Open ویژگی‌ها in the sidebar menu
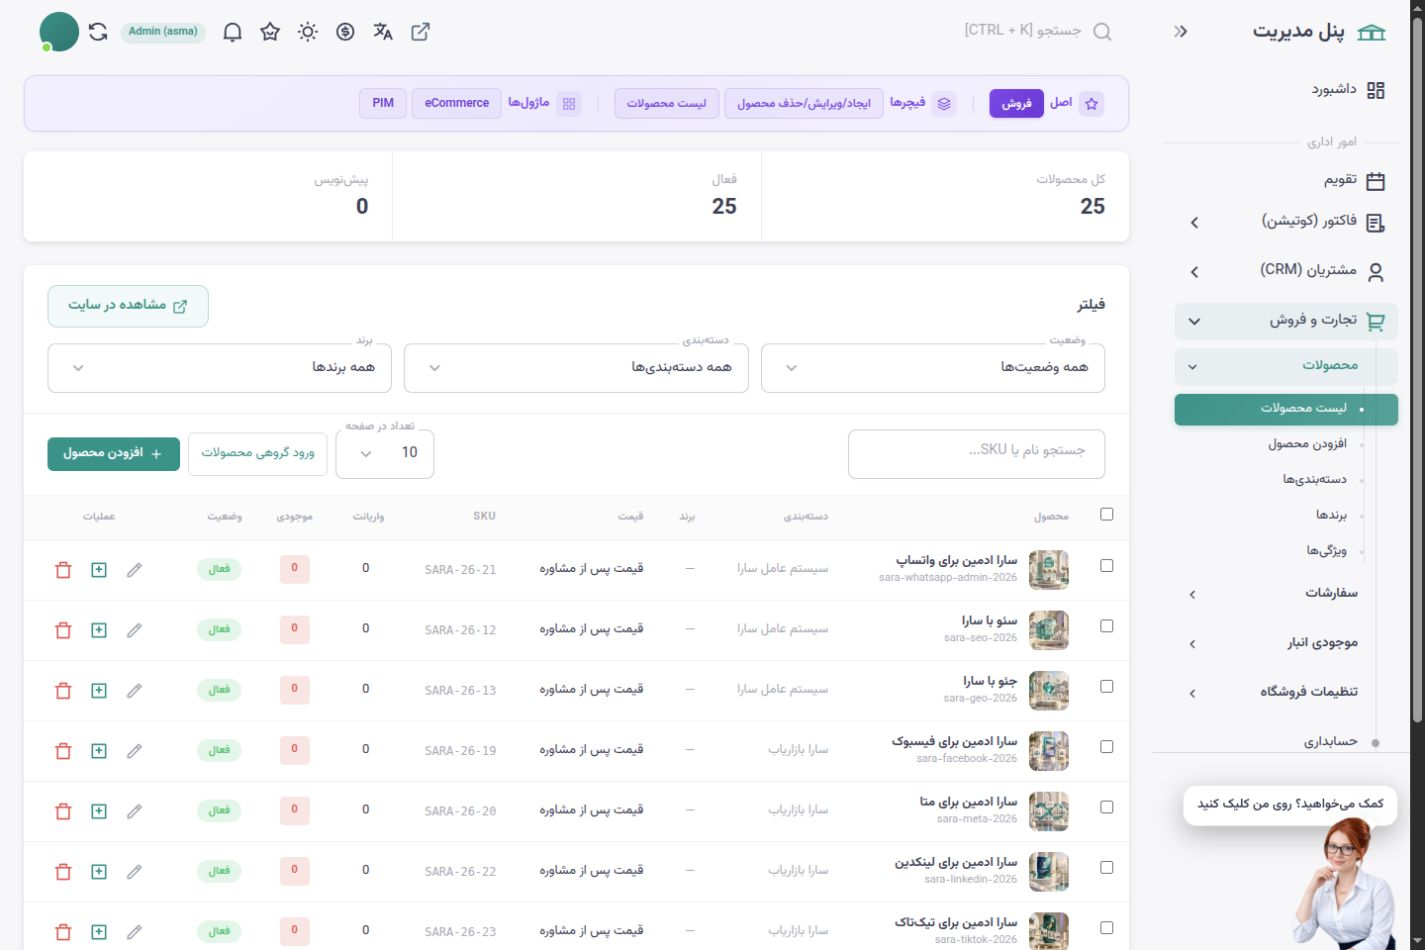Screen dimensions: 1425x950 pos(1326,551)
